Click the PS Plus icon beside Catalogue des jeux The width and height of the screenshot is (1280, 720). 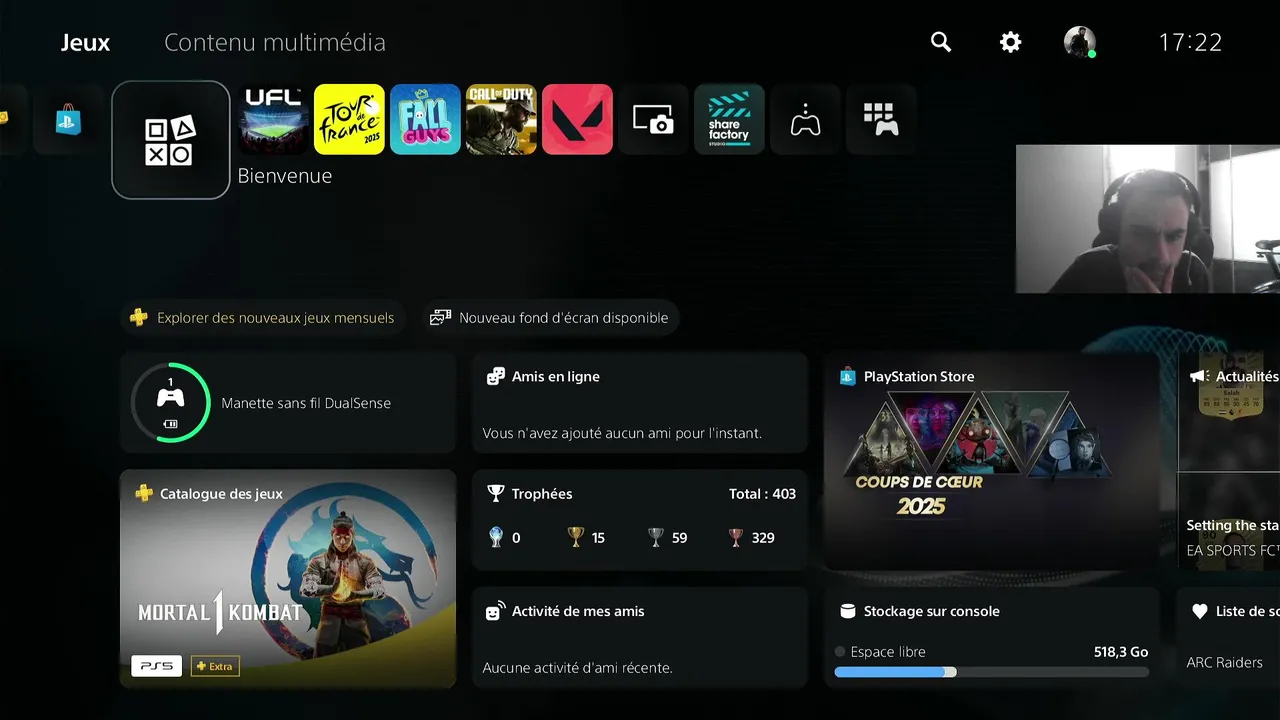tap(144, 494)
